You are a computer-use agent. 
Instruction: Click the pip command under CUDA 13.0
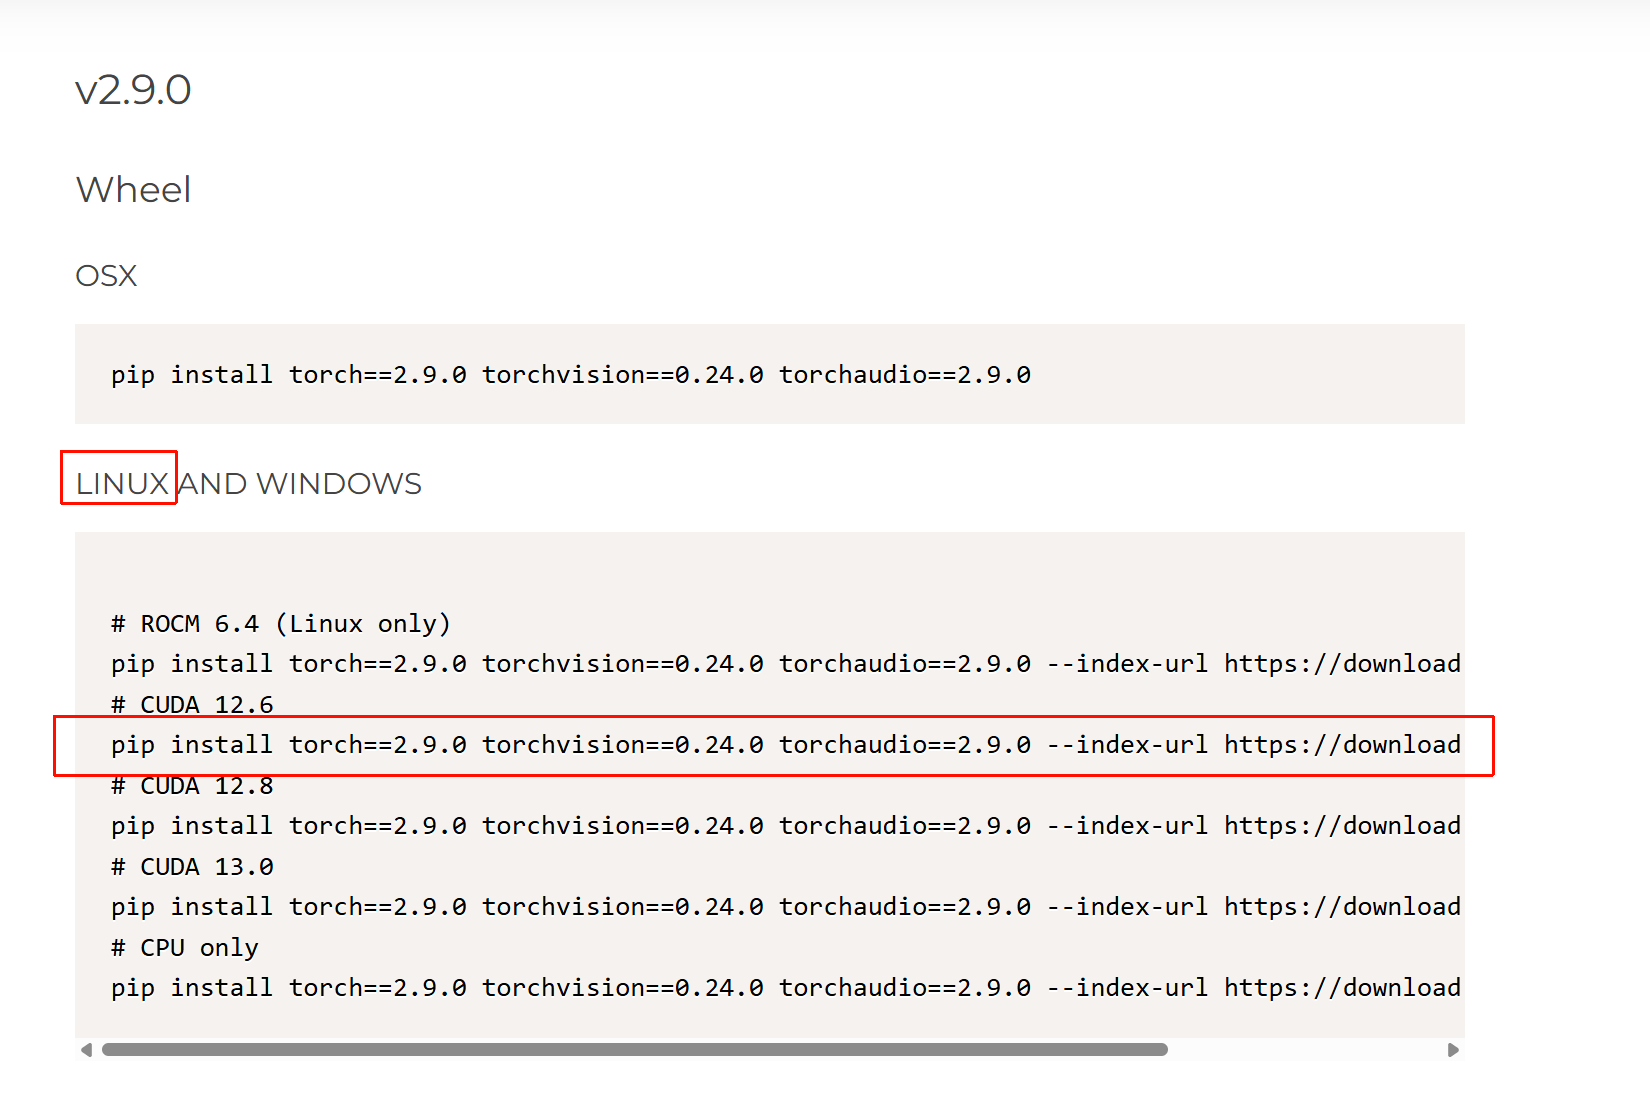(x=786, y=907)
